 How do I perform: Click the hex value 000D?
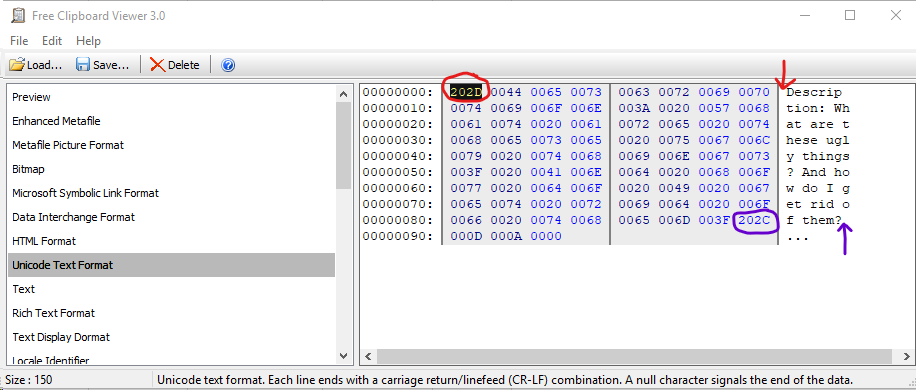[466, 236]
